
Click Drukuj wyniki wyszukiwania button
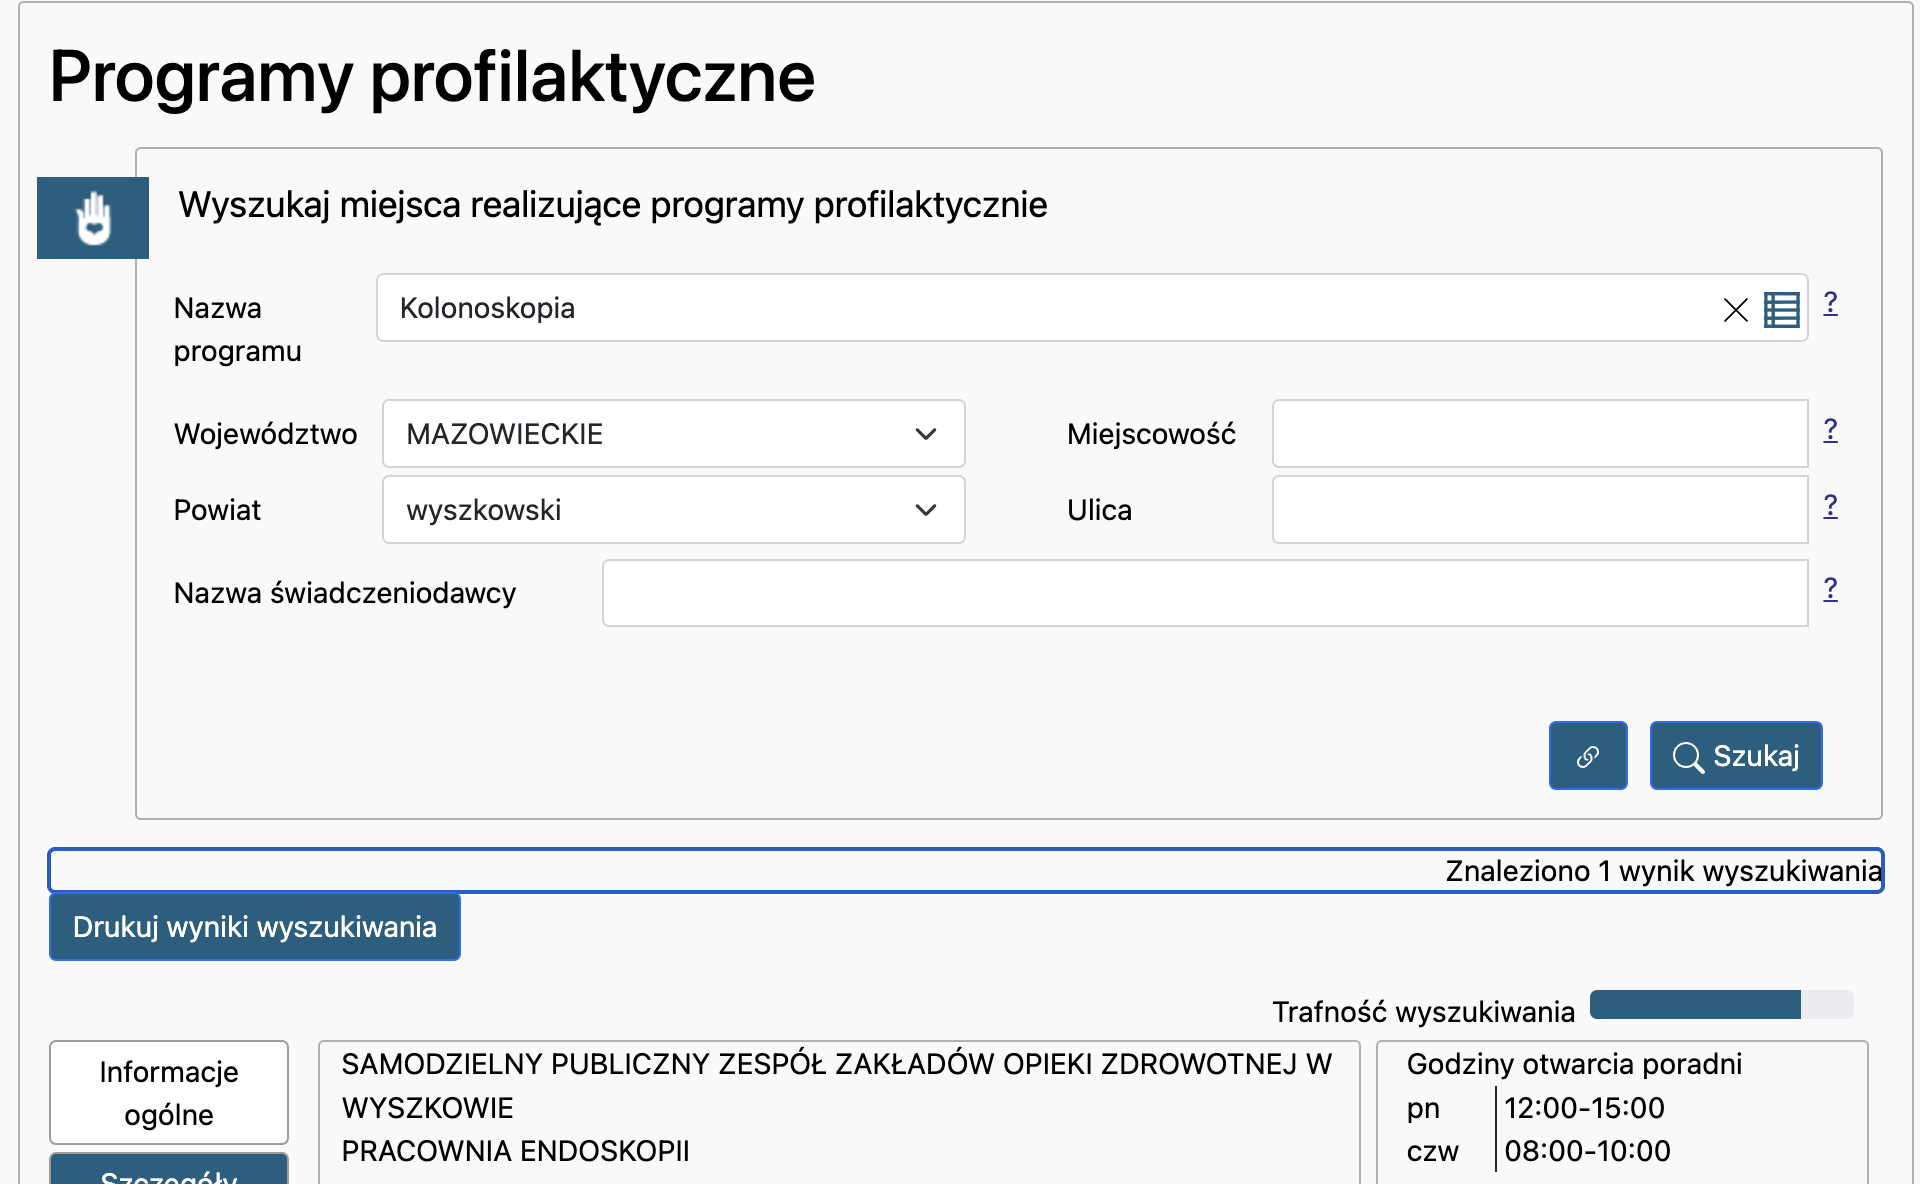(x=255, y=927)
